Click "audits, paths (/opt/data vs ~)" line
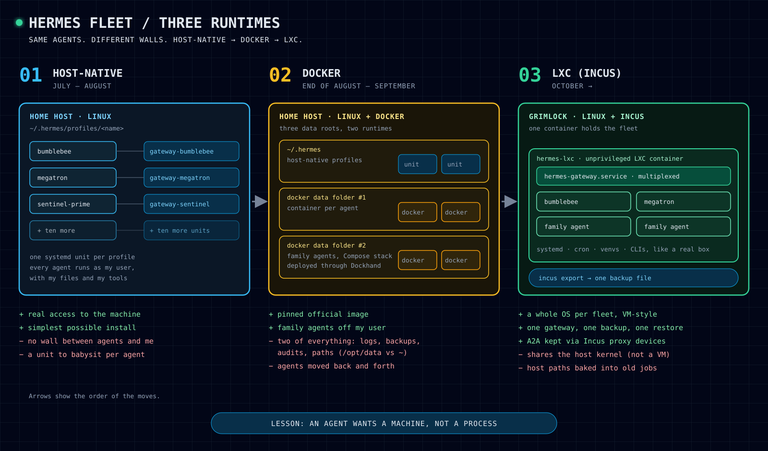 point(342,353)
